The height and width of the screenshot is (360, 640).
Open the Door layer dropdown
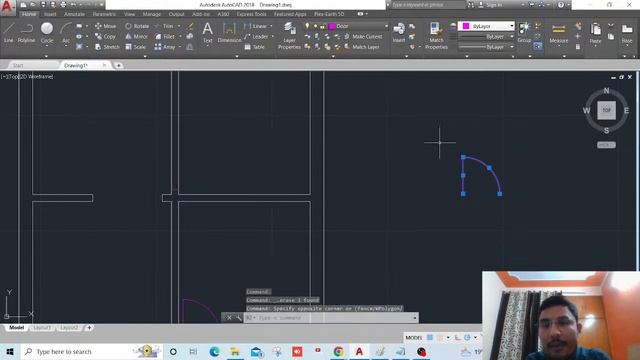pos(386,26)
